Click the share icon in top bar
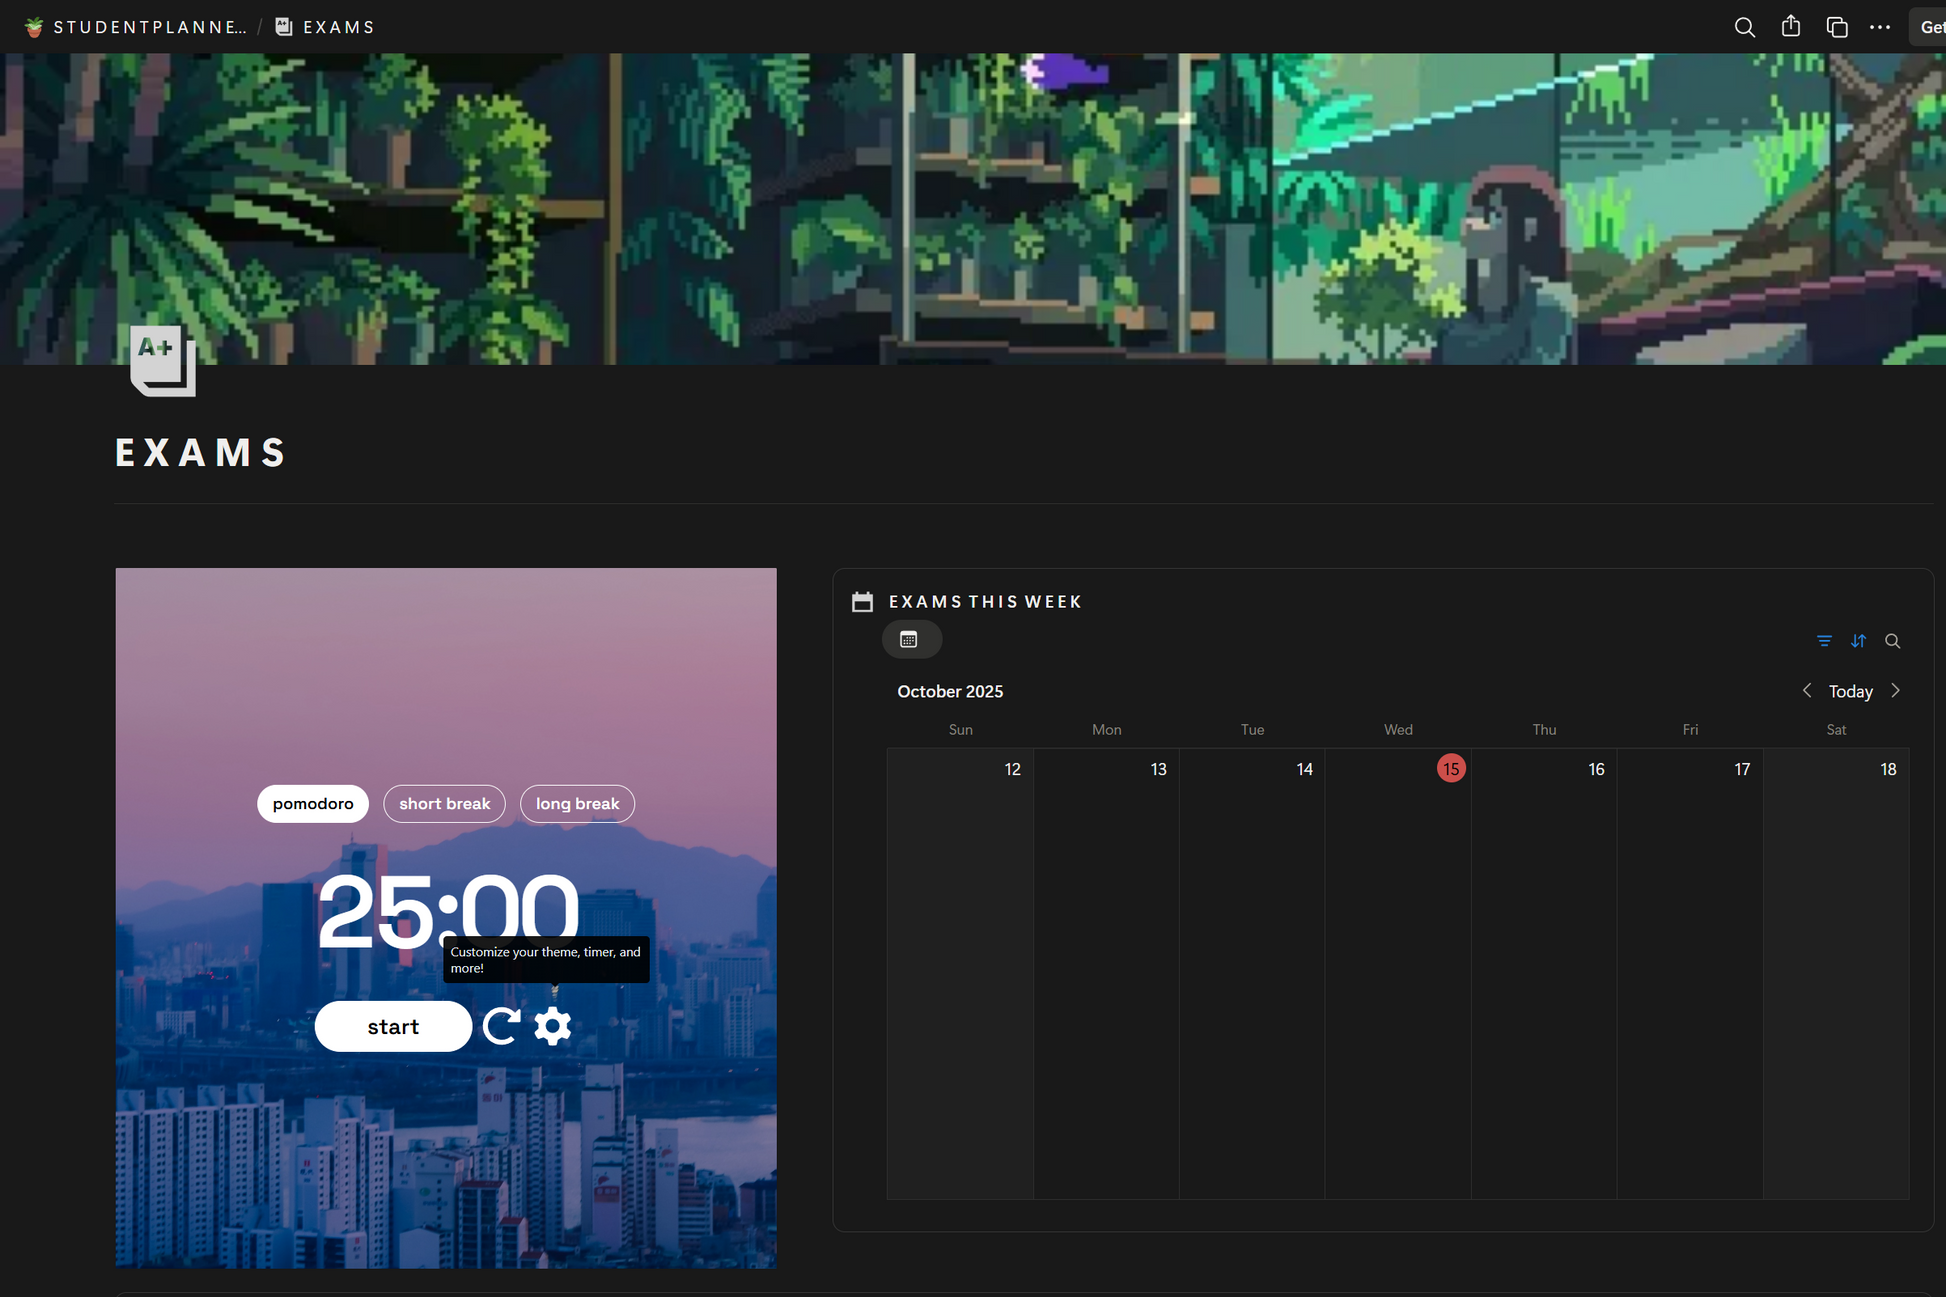 point(1790,27)
